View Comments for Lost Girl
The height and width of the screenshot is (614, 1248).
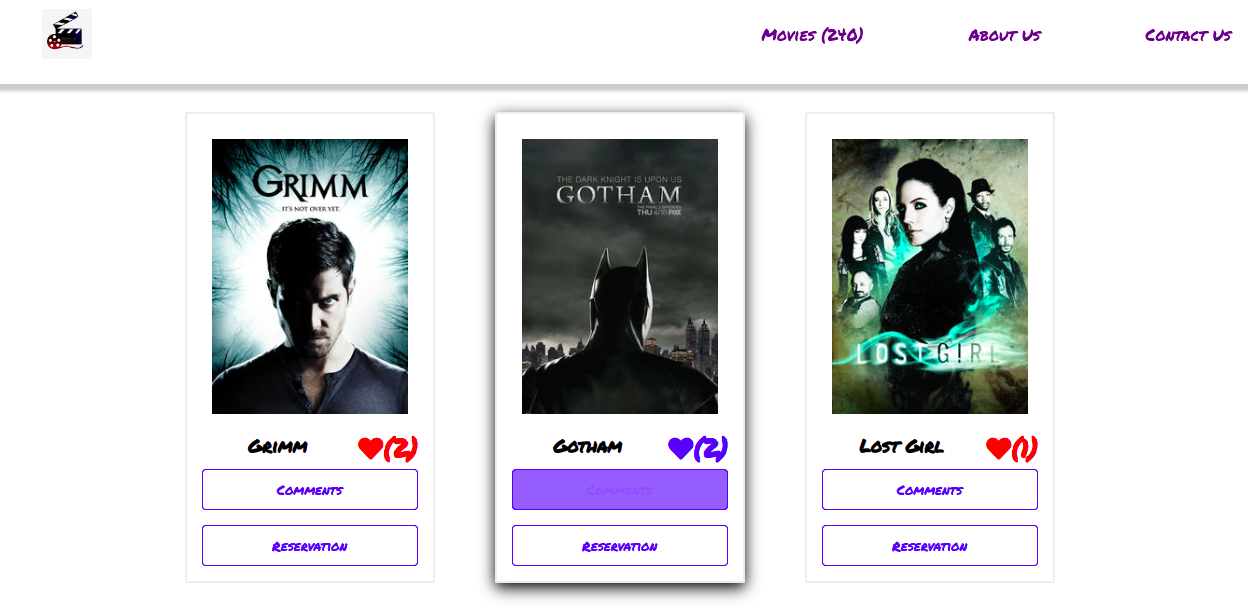[x=930, y=490]
